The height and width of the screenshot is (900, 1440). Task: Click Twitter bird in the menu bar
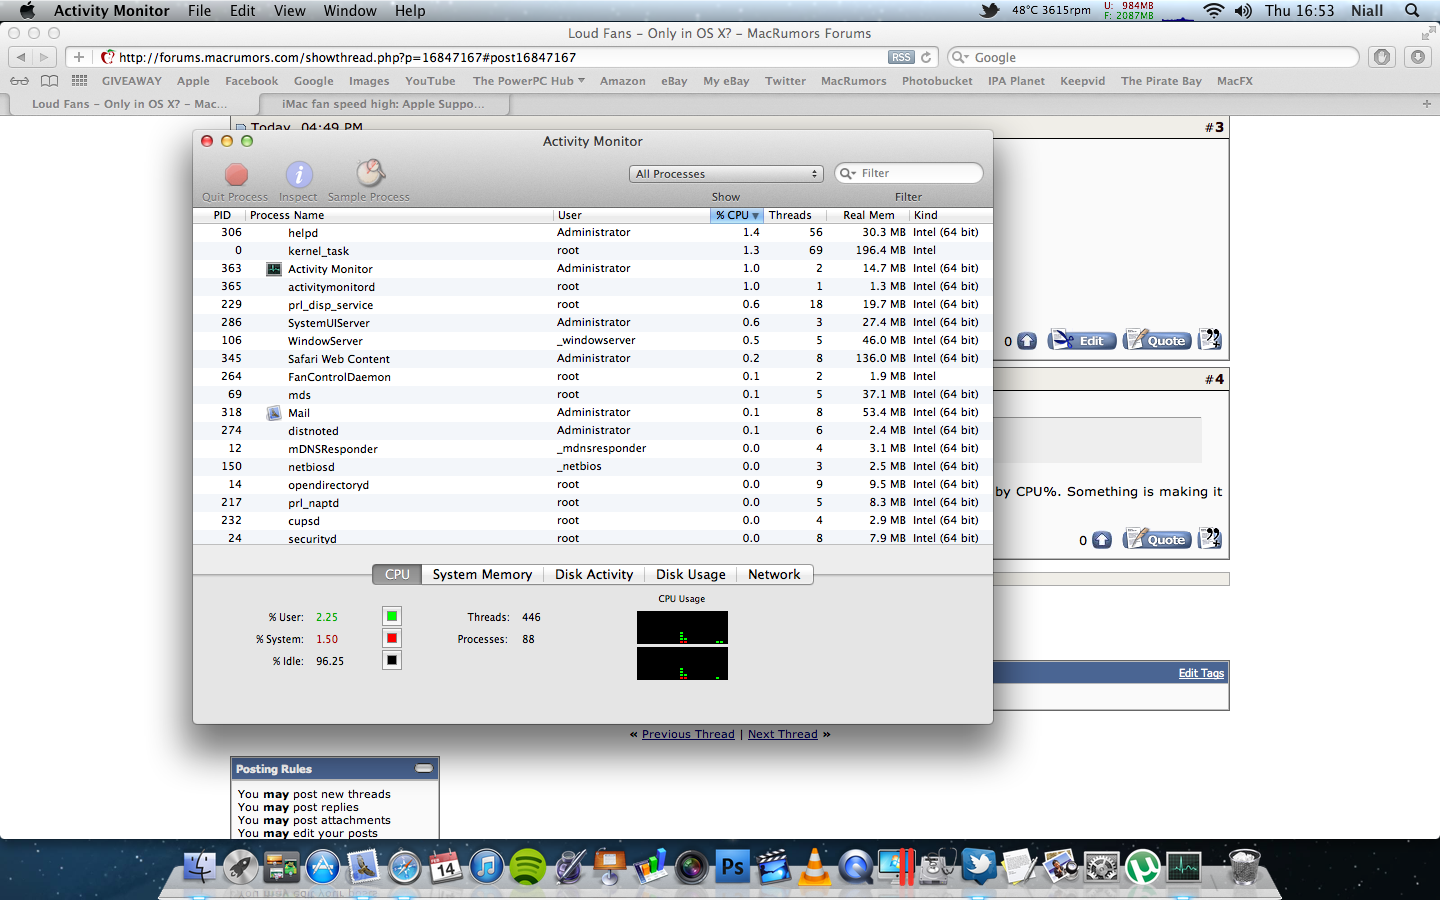[x=990, y=10]
